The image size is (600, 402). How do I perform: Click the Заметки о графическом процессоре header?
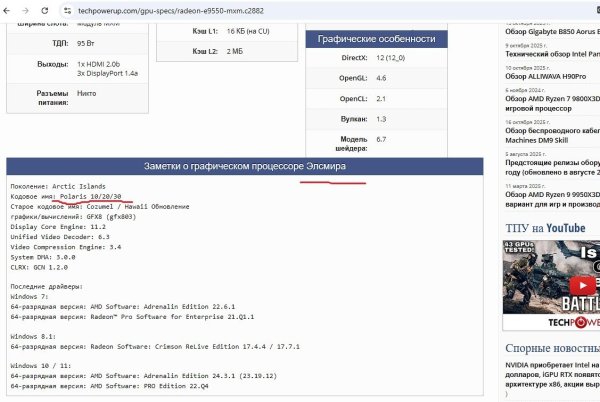[x=245, y=166]
